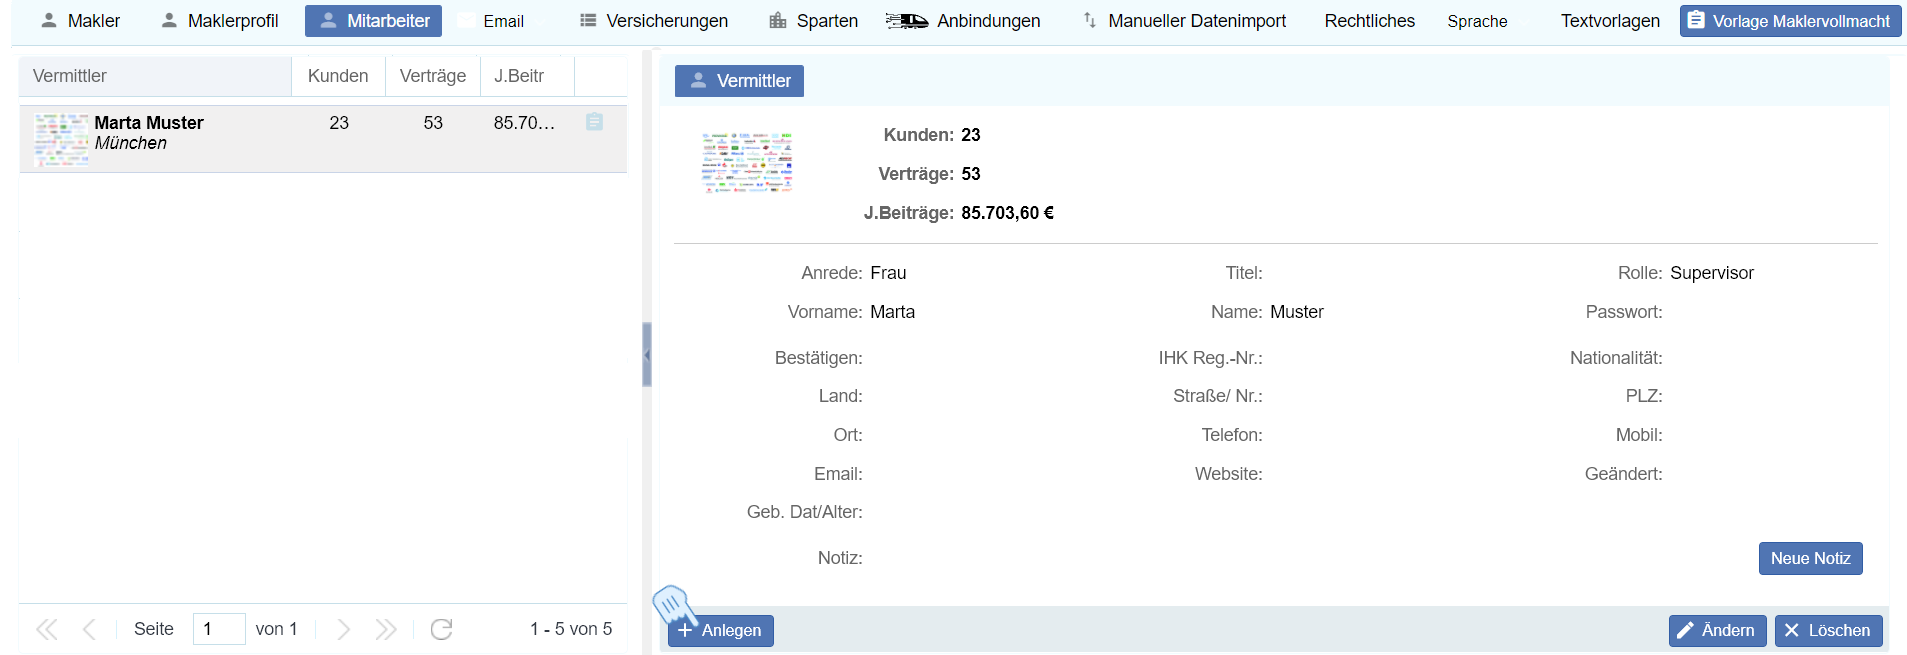Click the Vermittler header button
The height and width of the screenshot is (655, 1907).
(x=739, y=81)
